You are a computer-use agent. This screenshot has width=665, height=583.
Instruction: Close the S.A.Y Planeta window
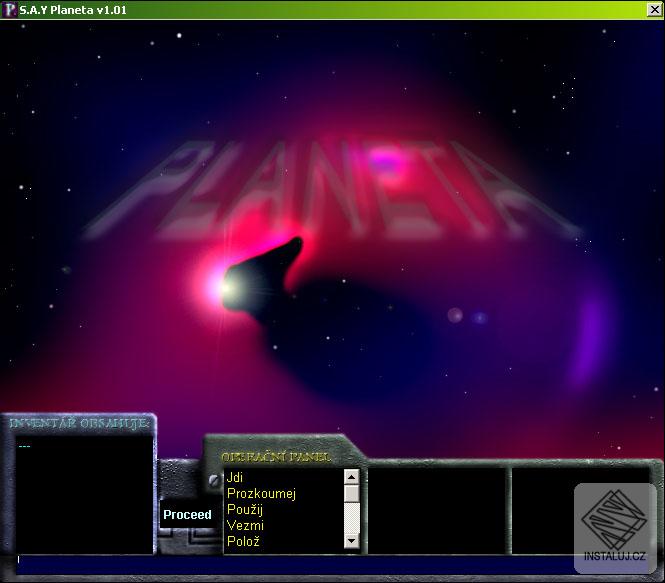pyautogui.click(x=654, y=10)
